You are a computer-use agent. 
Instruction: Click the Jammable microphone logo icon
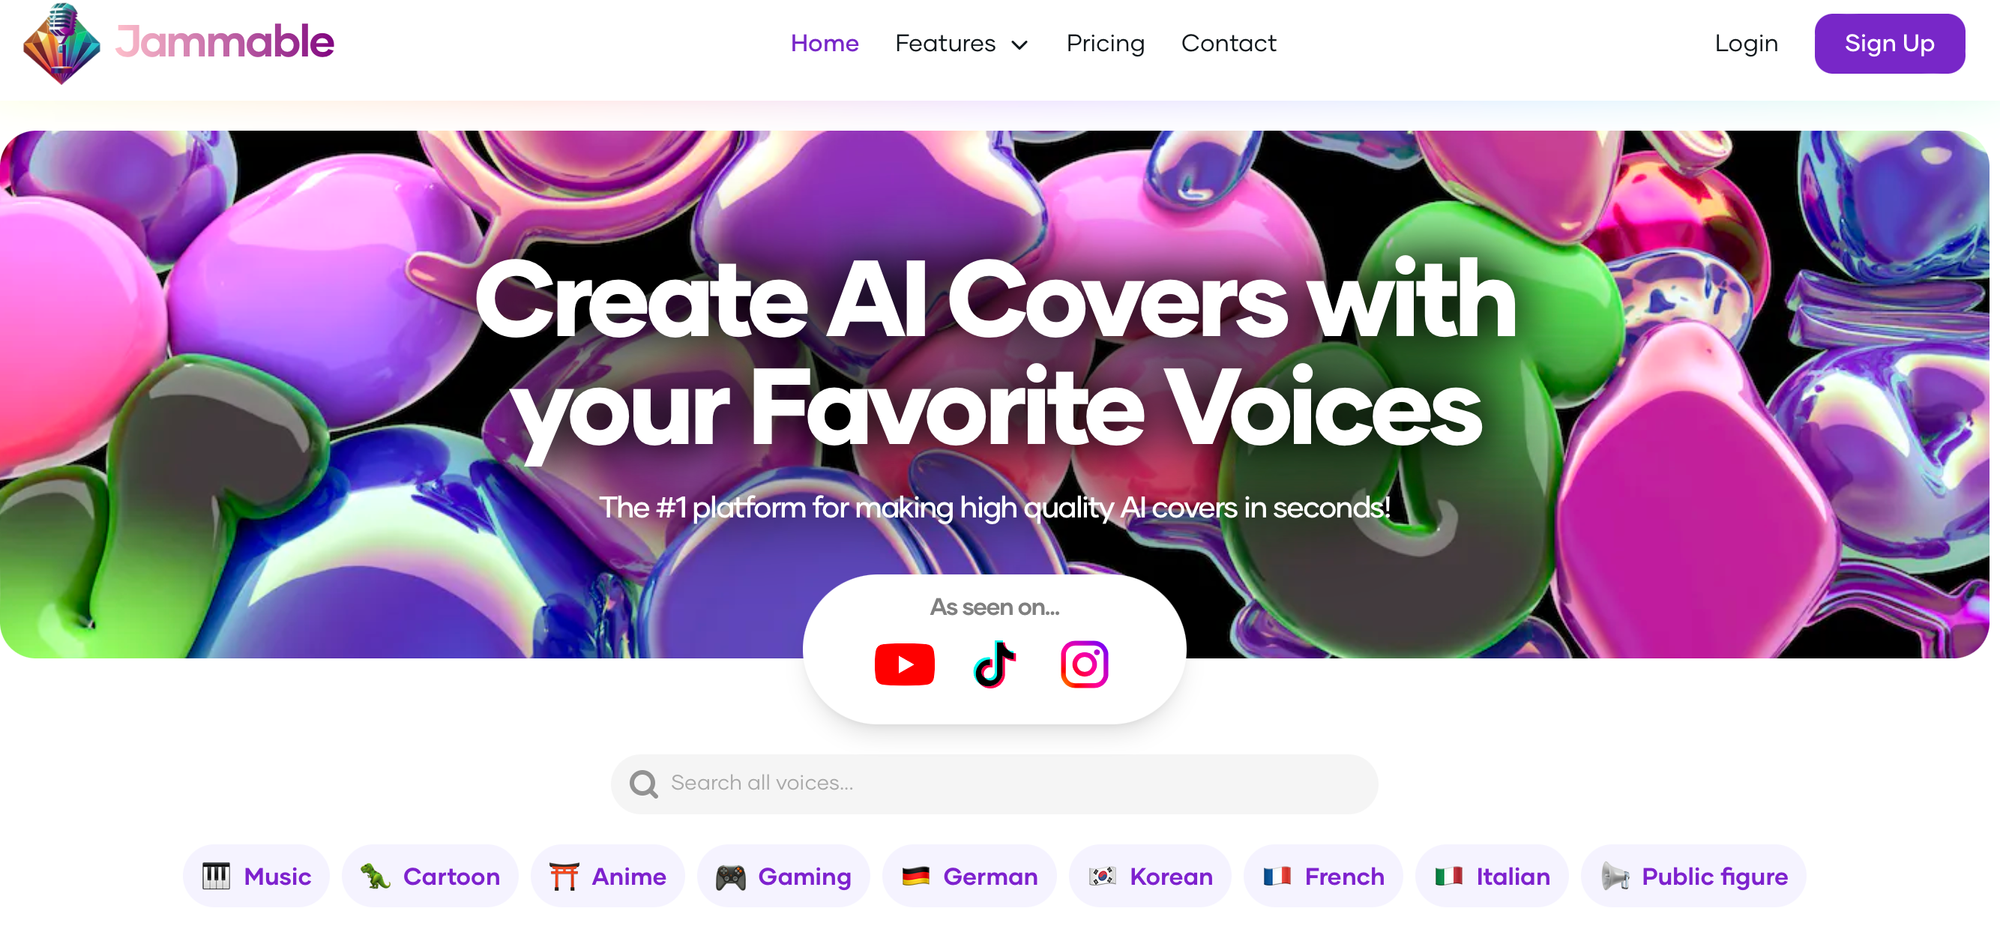point(62,44)
